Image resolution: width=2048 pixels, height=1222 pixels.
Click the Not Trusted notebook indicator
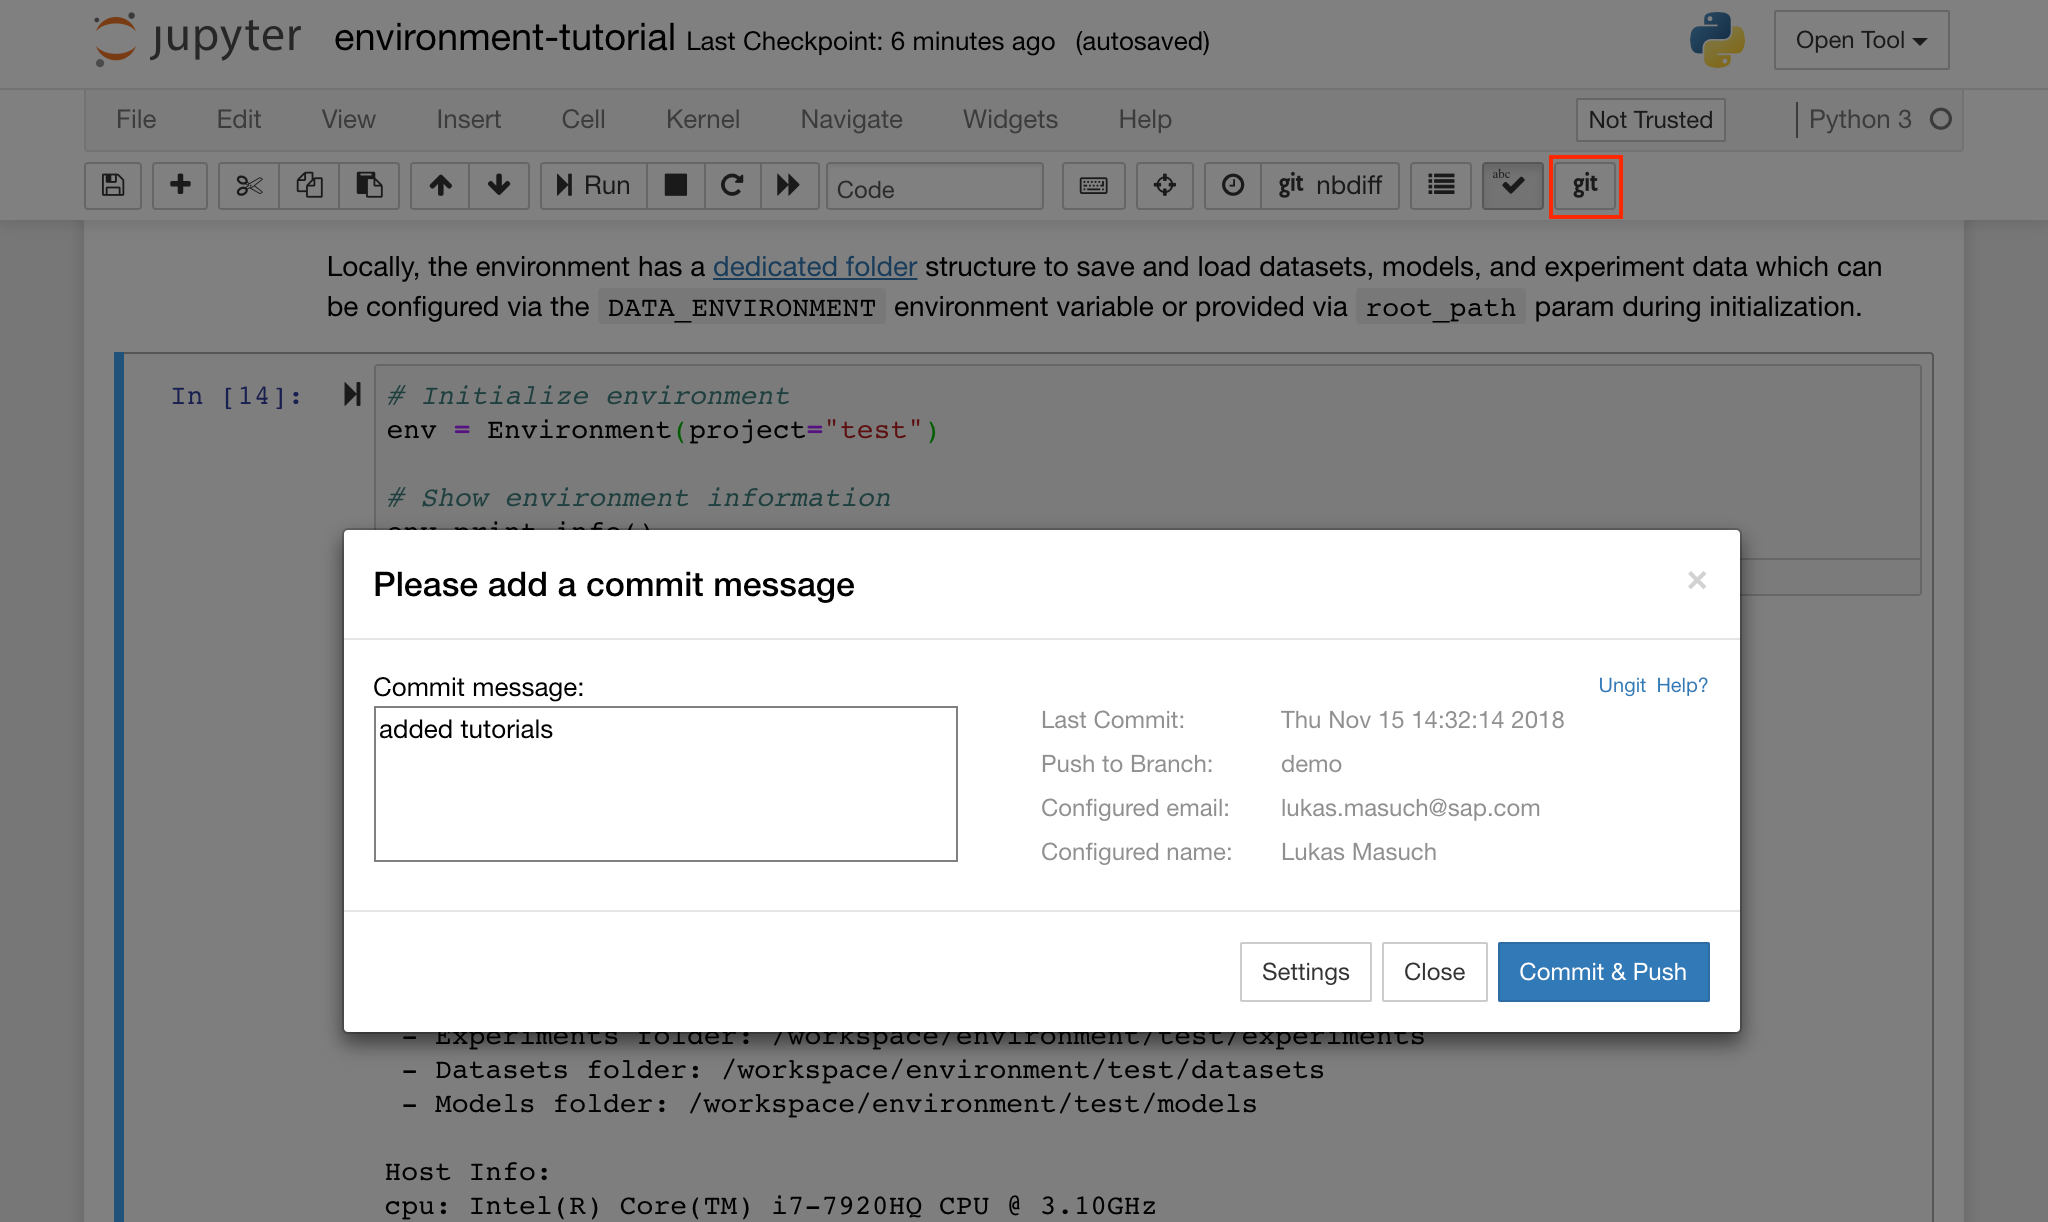click(x=1650, y=120)
